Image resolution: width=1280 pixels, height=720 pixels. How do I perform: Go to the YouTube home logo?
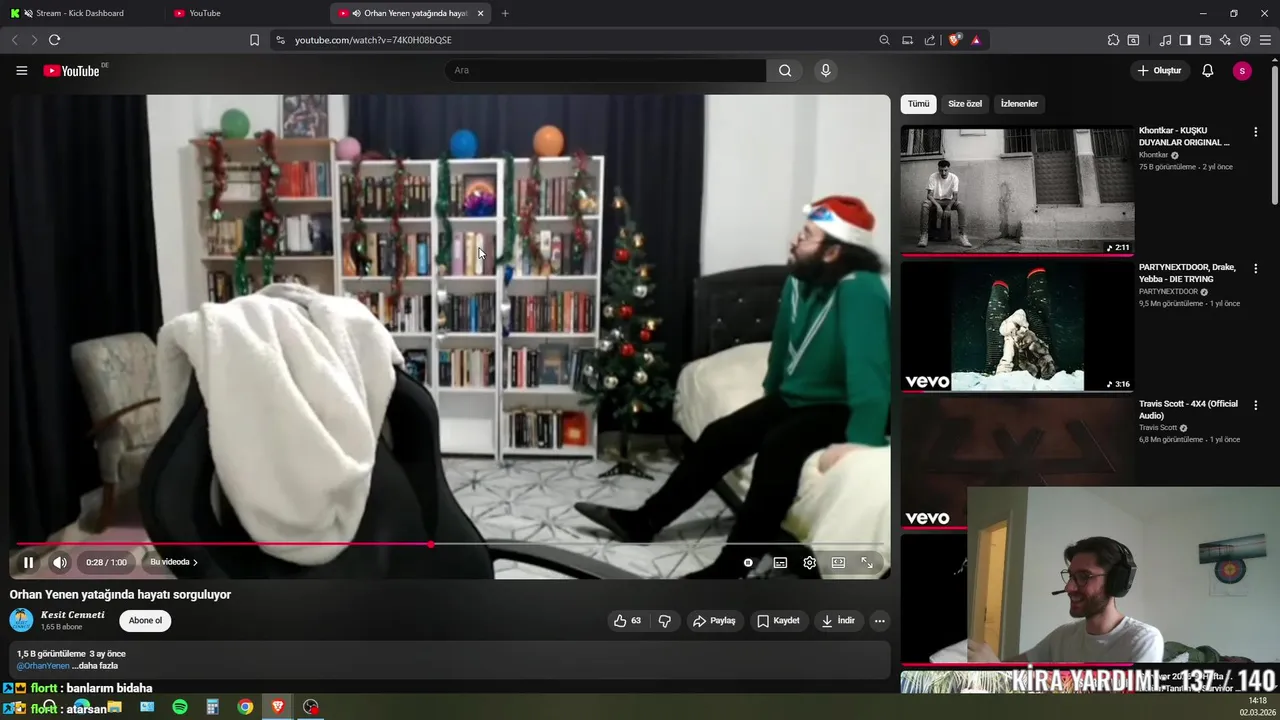point(72,71)
